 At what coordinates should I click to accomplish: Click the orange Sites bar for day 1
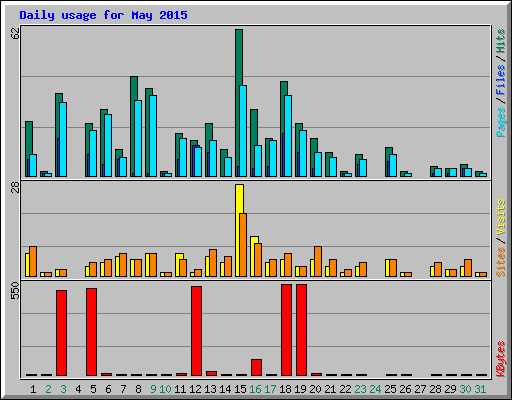tap(33, 262)
